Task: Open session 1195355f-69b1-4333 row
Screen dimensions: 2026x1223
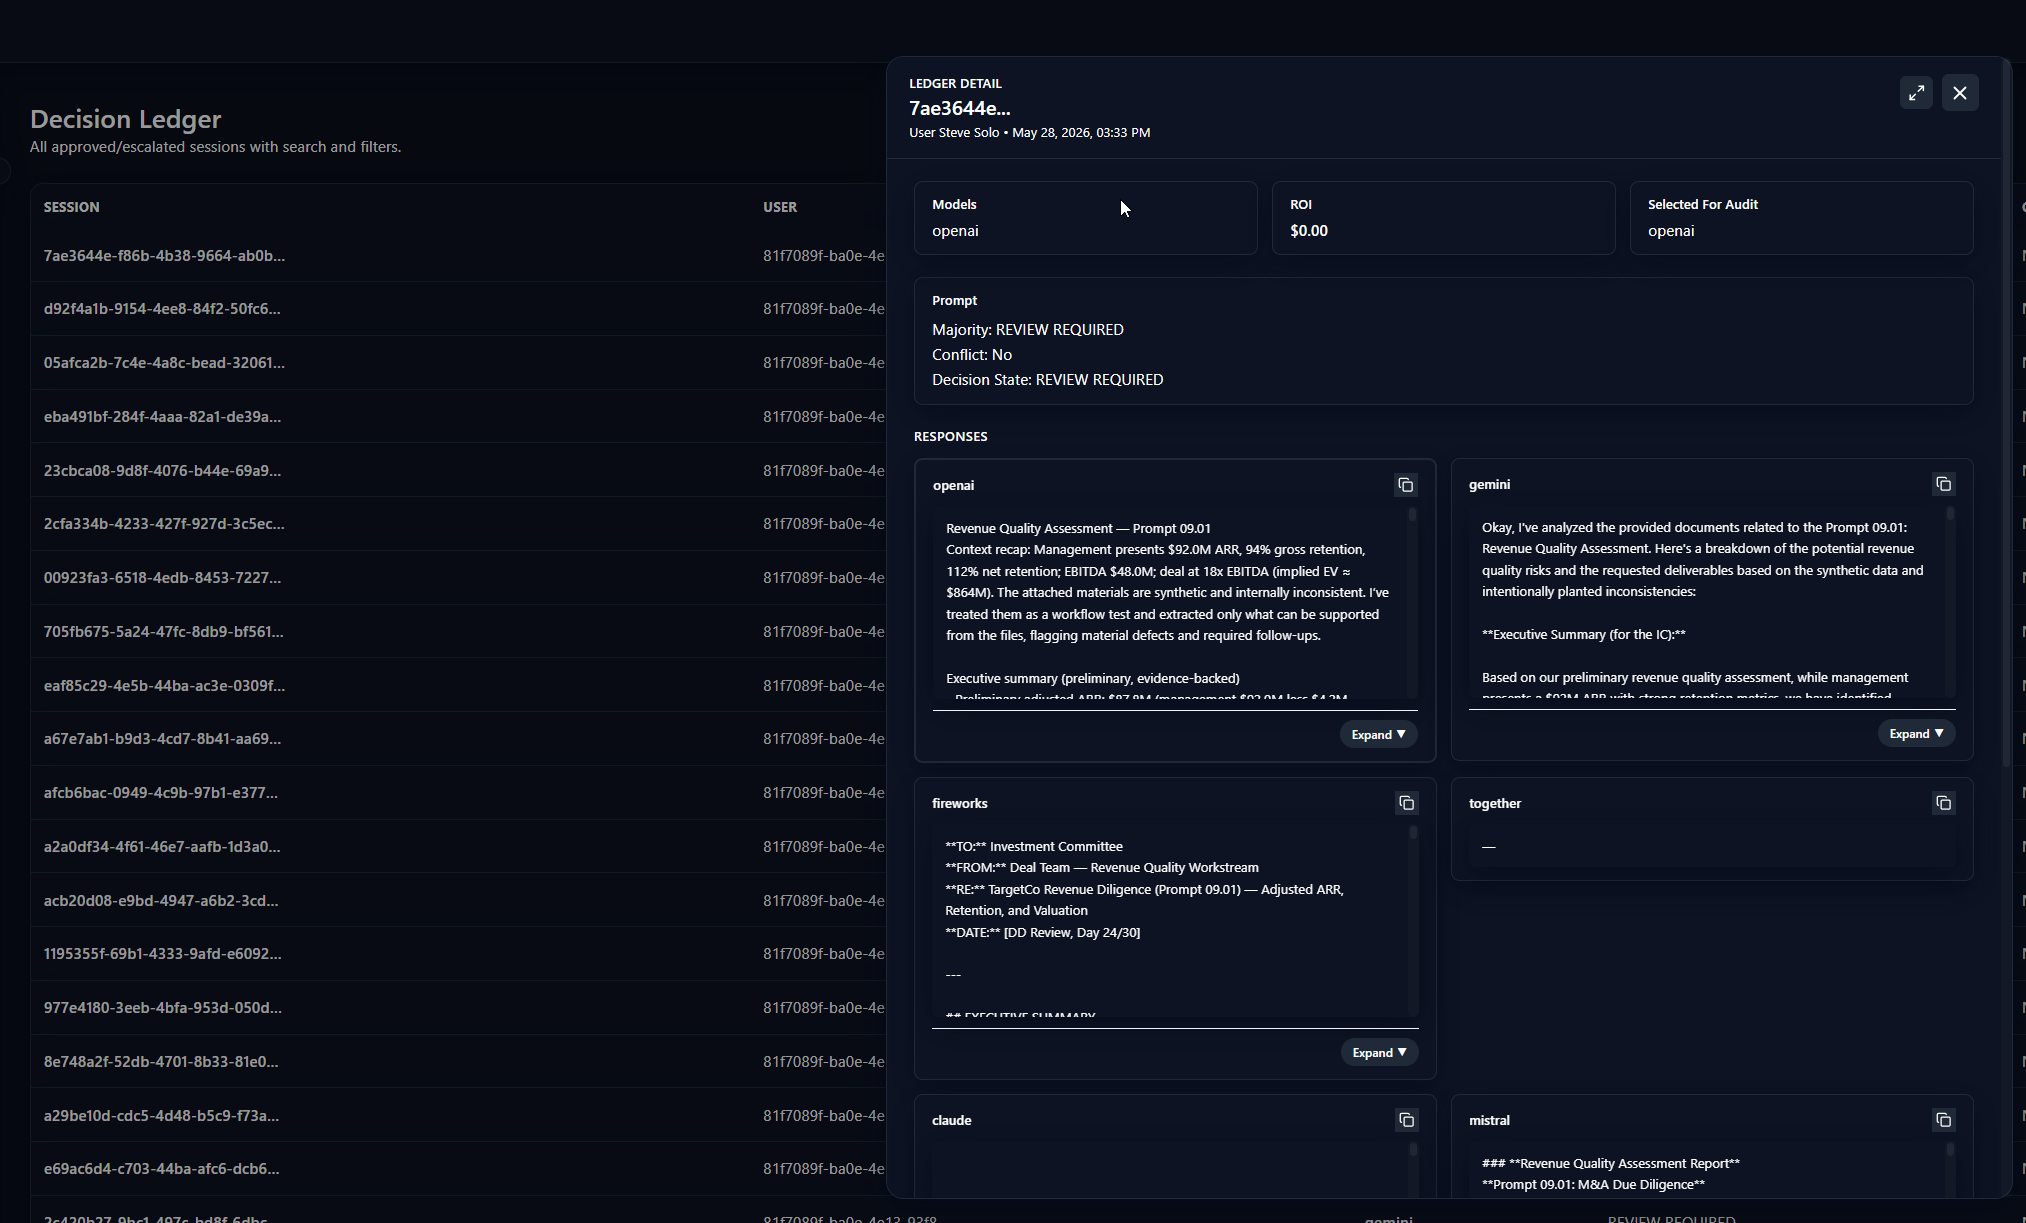Action: (458, 954)
